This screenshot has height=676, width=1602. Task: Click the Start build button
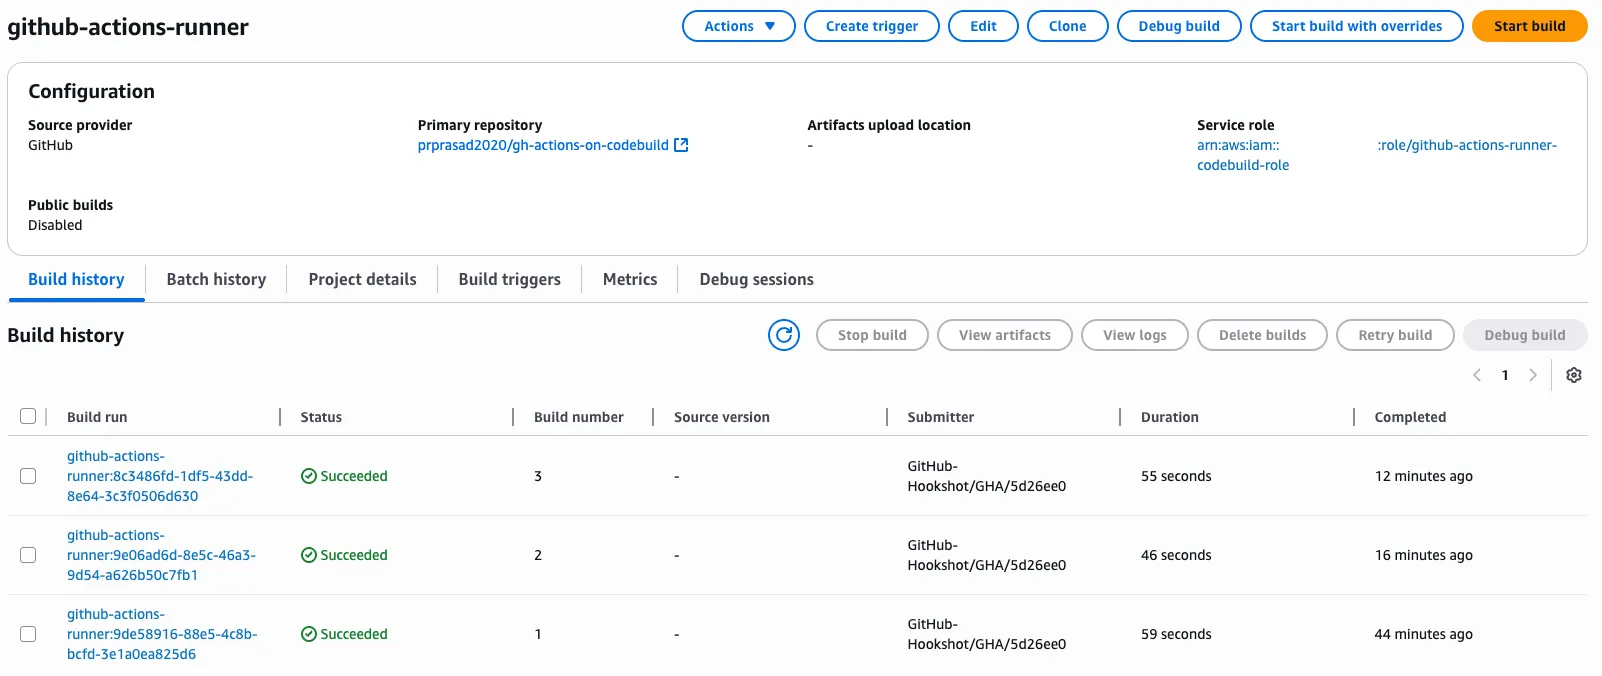click(1529, 26)
